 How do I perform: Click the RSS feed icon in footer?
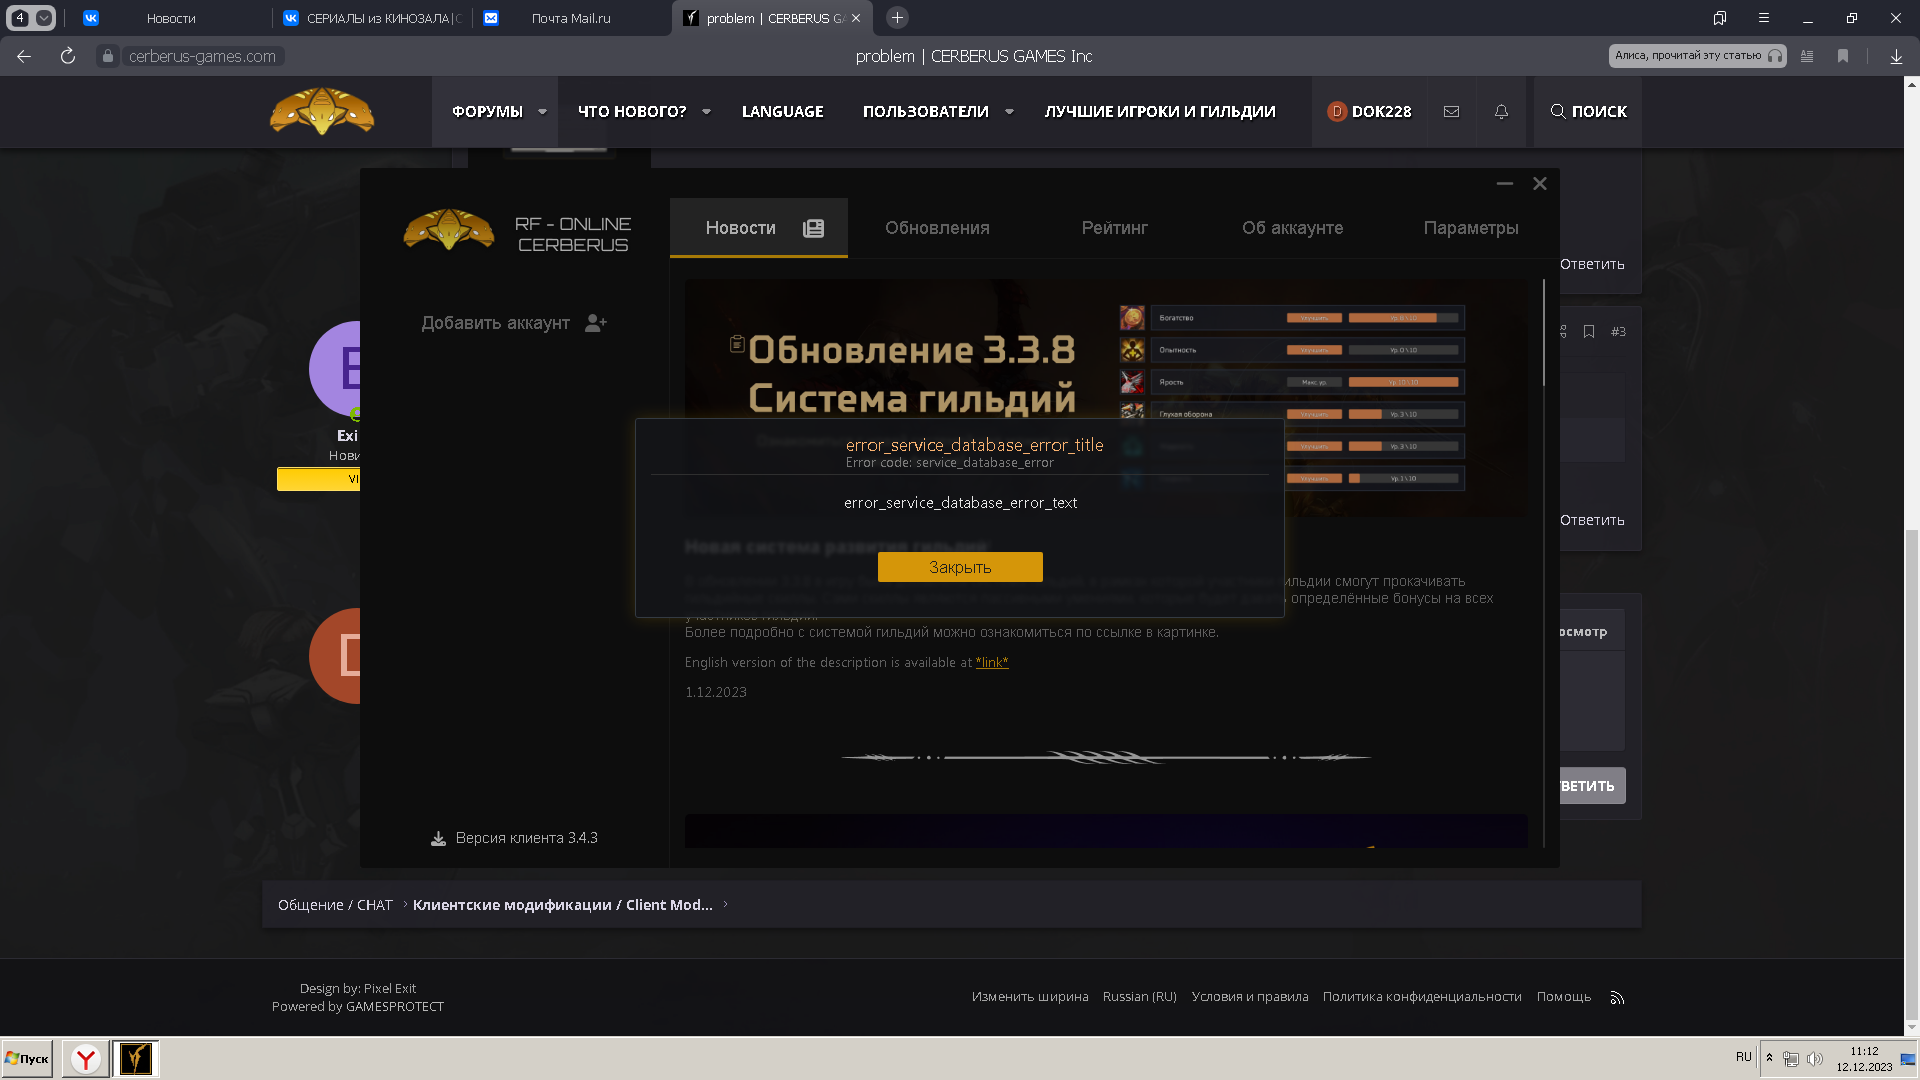pos(1617,997)
